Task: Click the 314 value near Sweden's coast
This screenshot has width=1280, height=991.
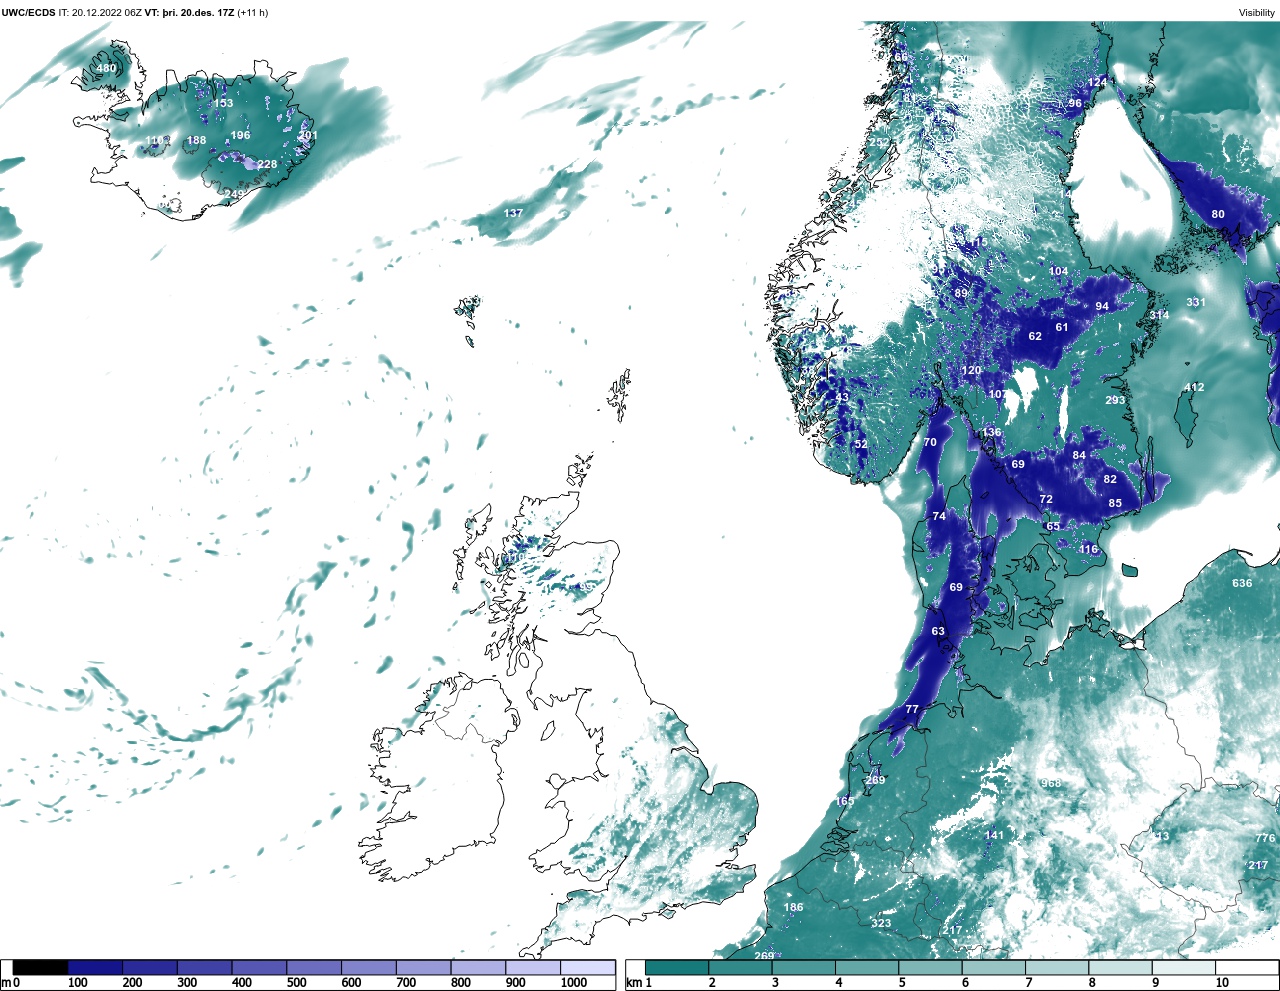Action: 1159,315
